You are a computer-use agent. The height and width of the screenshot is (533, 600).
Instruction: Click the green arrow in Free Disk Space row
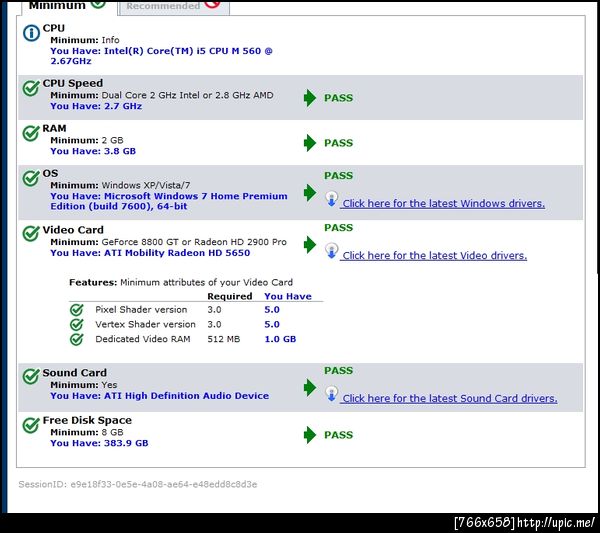pyautogui.click(x=310, y=435)
